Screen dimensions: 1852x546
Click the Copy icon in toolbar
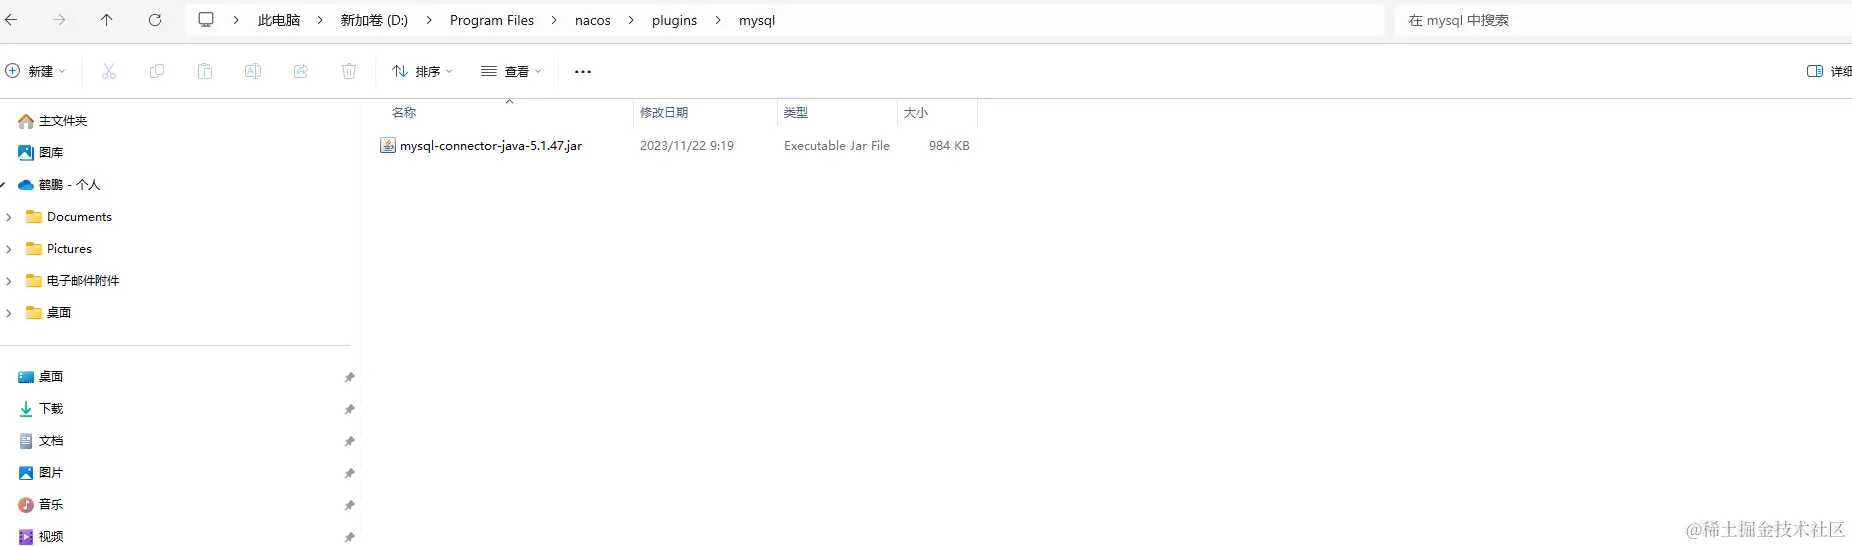pos(157,71)
